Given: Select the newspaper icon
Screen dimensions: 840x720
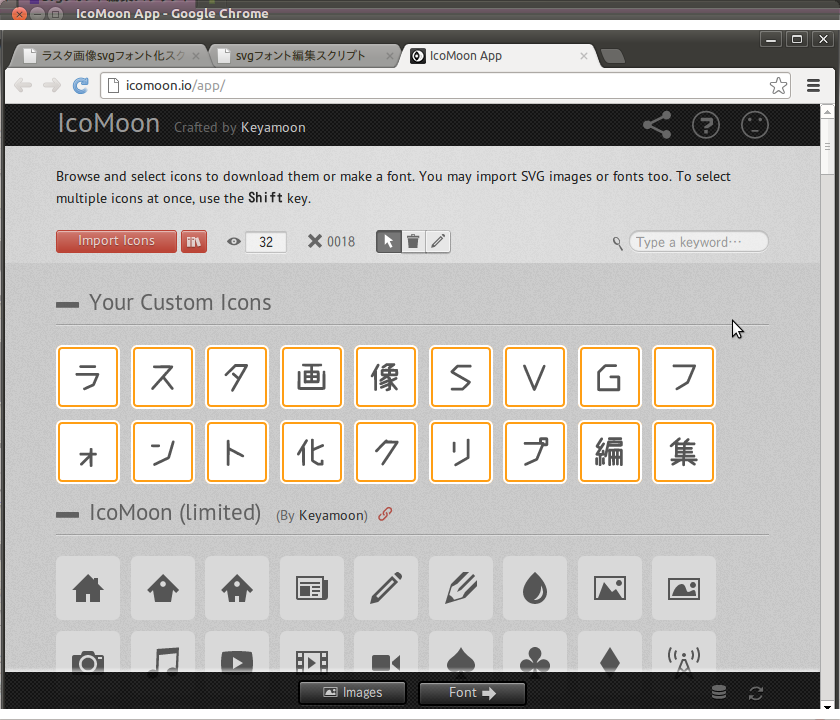Looking at the screenshot, I should pyautogui.click(x=311, y=588).
